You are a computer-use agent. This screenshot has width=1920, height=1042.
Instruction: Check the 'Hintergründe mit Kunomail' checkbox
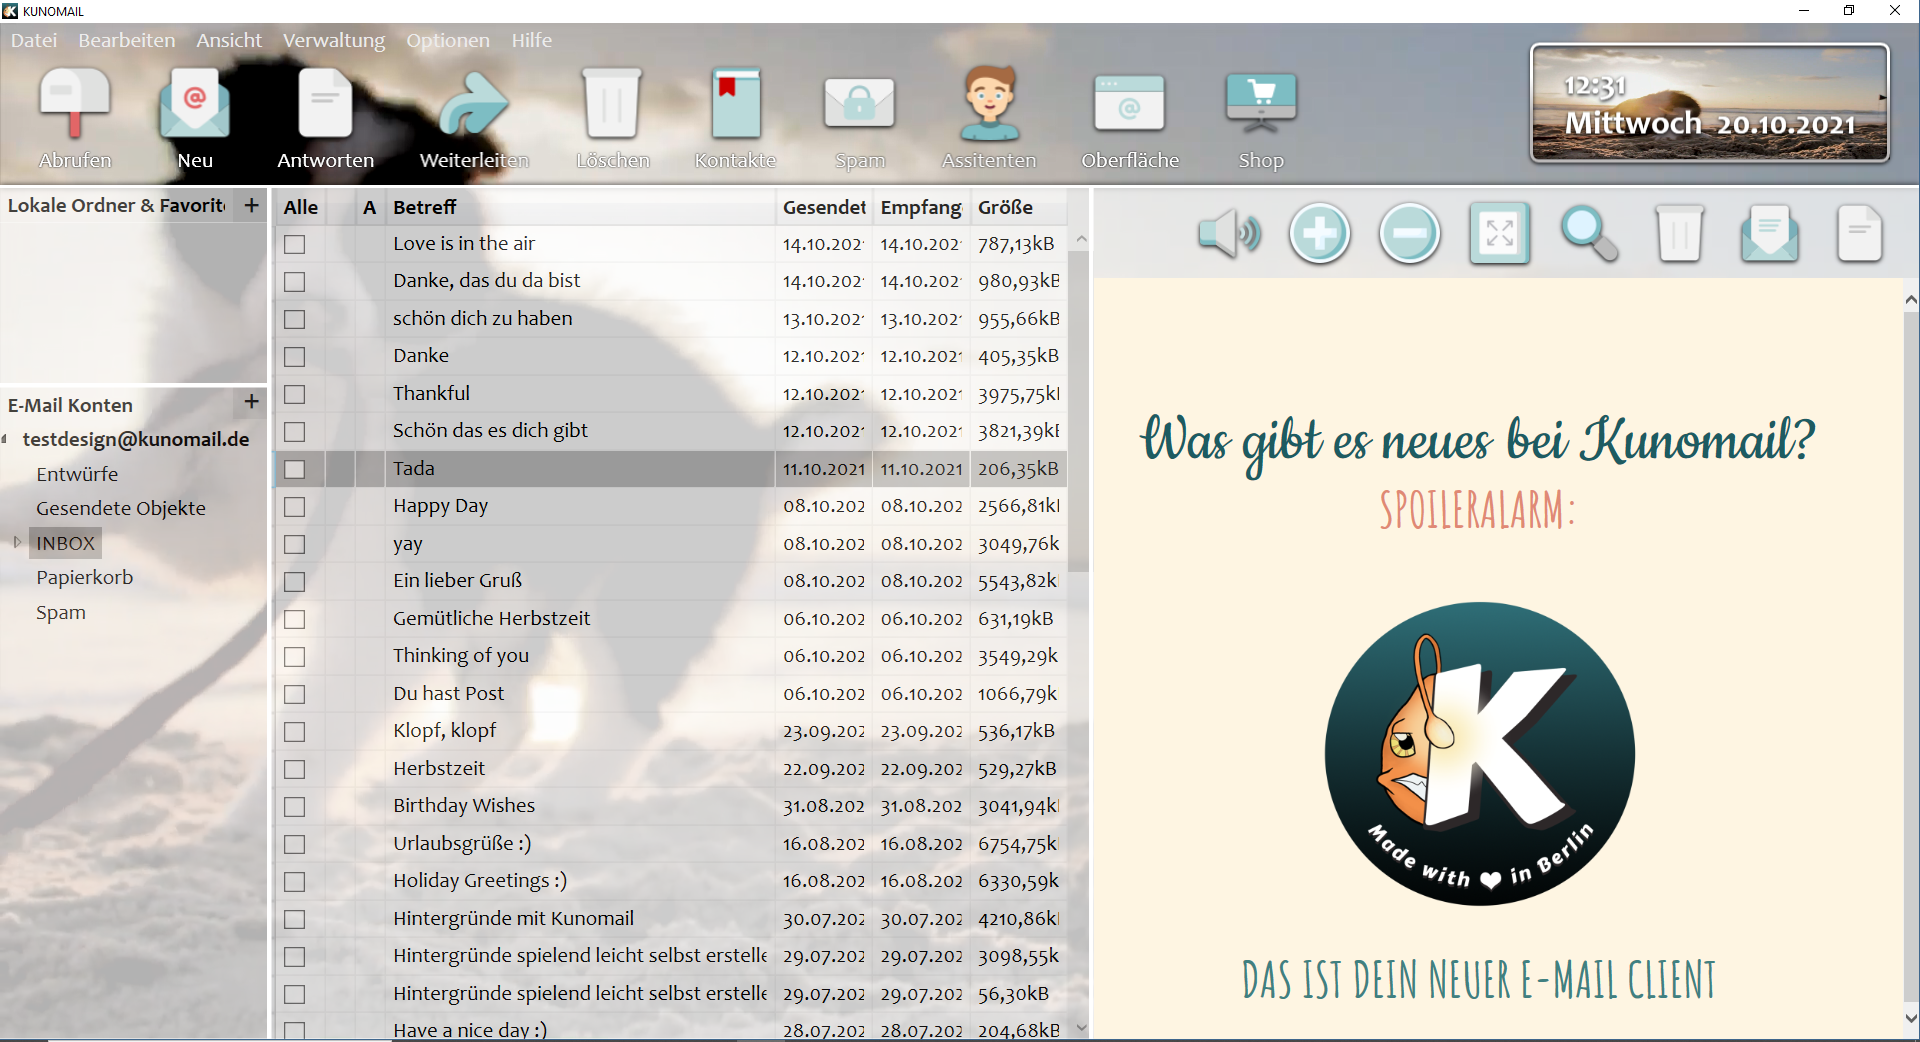click(294, 919)
